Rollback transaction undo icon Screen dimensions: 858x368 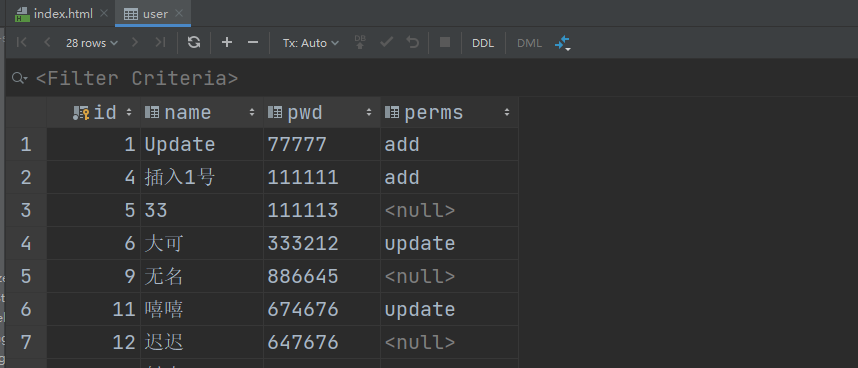point(413,43)
